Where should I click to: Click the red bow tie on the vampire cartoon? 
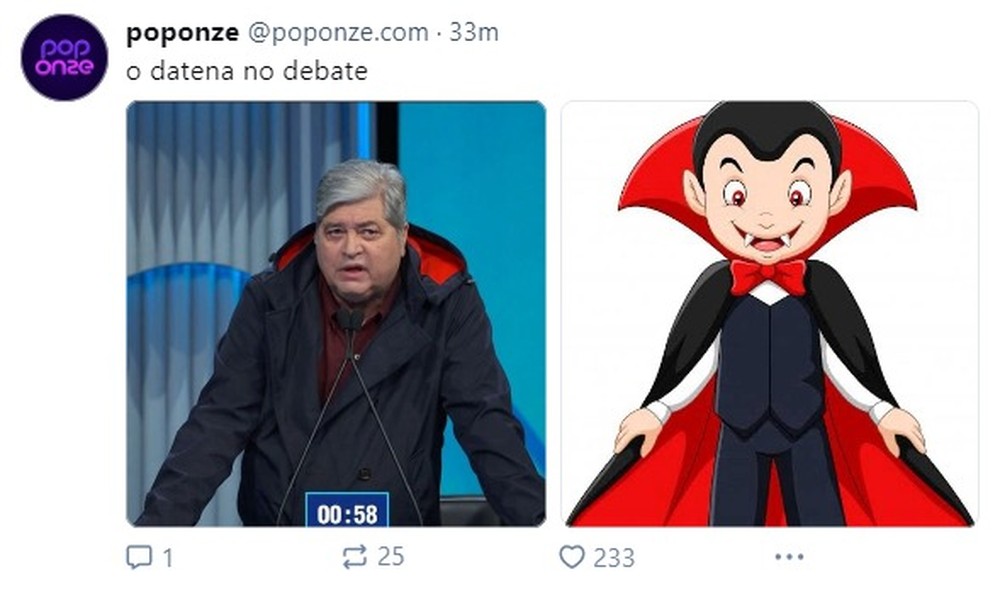coord(770,271)
